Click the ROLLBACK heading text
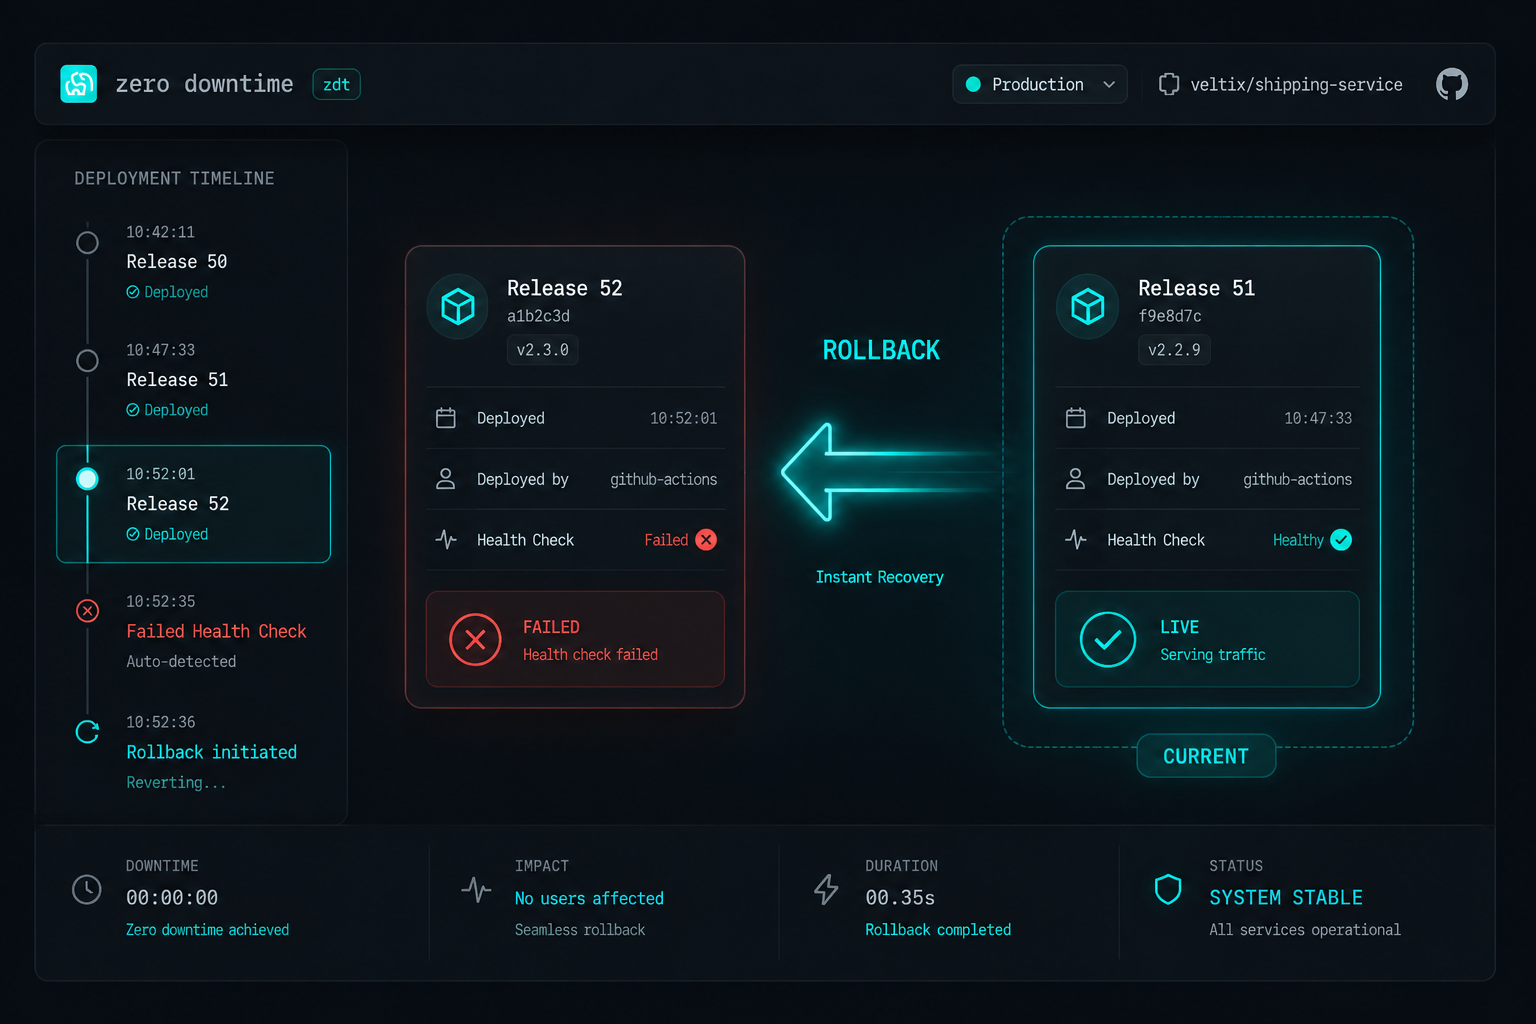This screenshot has width=1536, height=1024. coord(881,350)
